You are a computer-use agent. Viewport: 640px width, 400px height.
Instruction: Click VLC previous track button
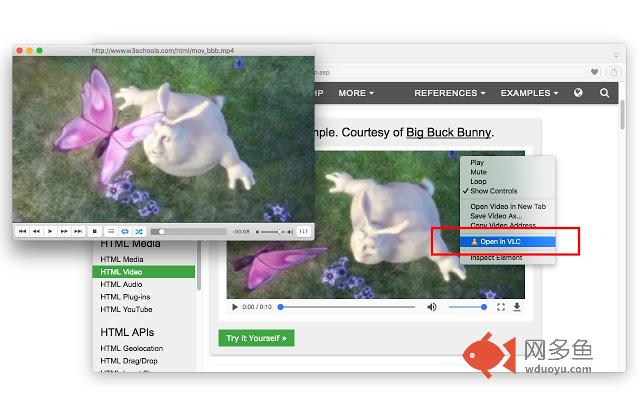[22, 231]
